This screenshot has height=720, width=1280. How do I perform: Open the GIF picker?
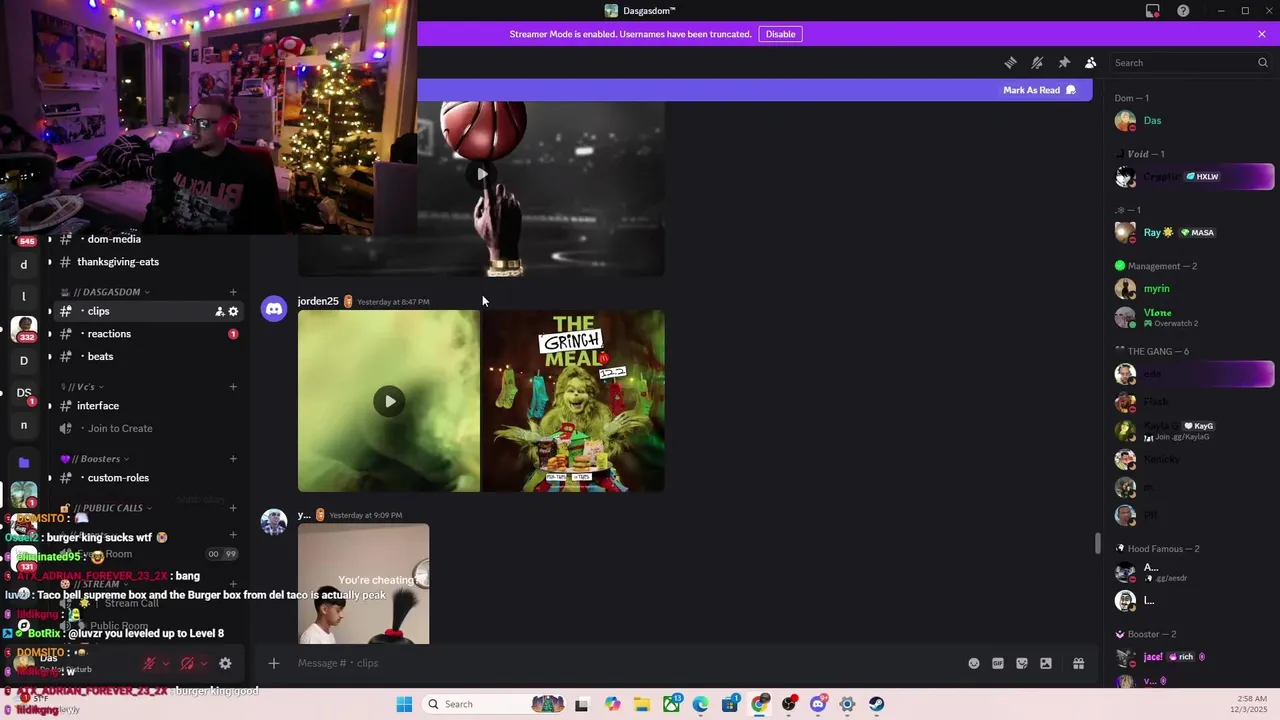click(998, 663)
